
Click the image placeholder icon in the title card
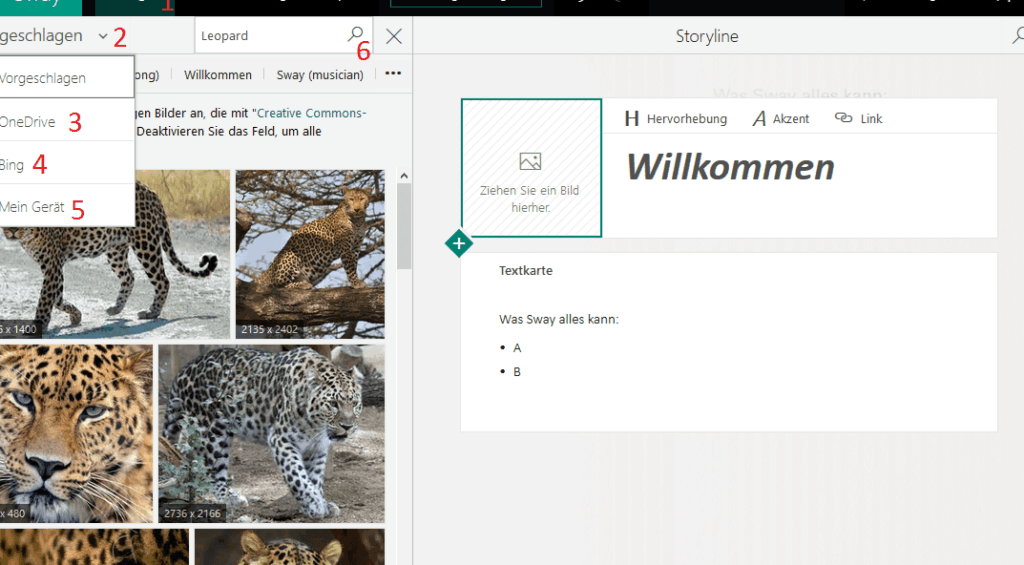530,161
